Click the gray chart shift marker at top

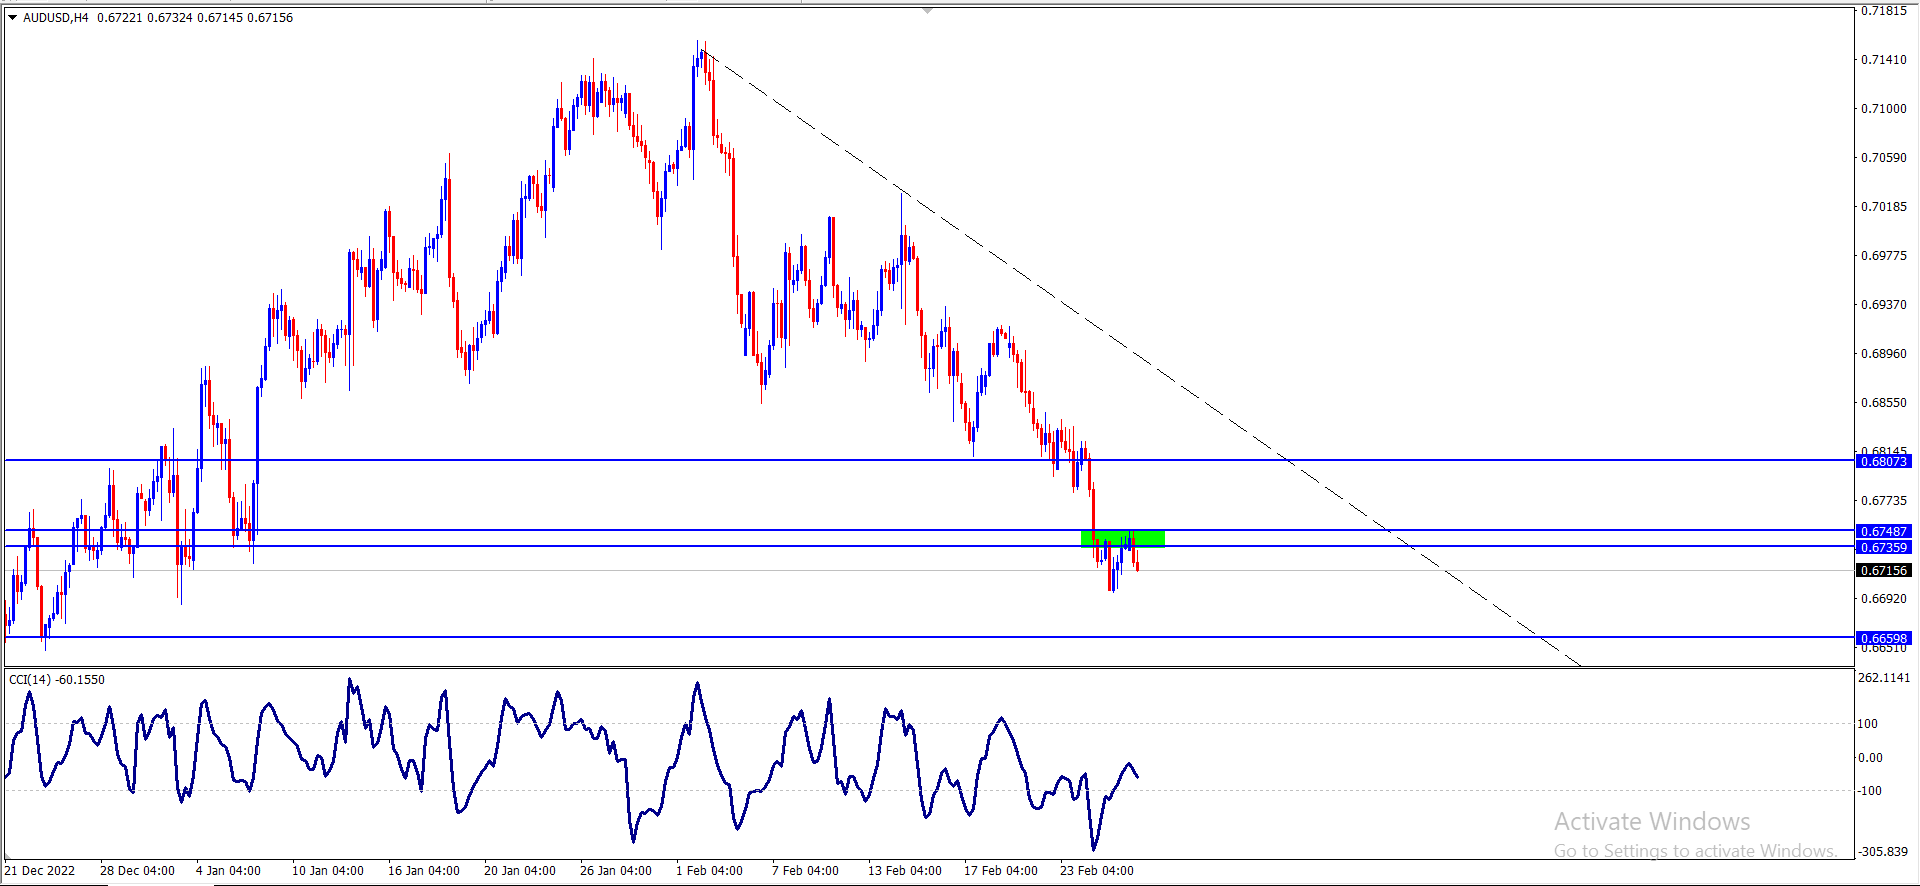point(927,11)
